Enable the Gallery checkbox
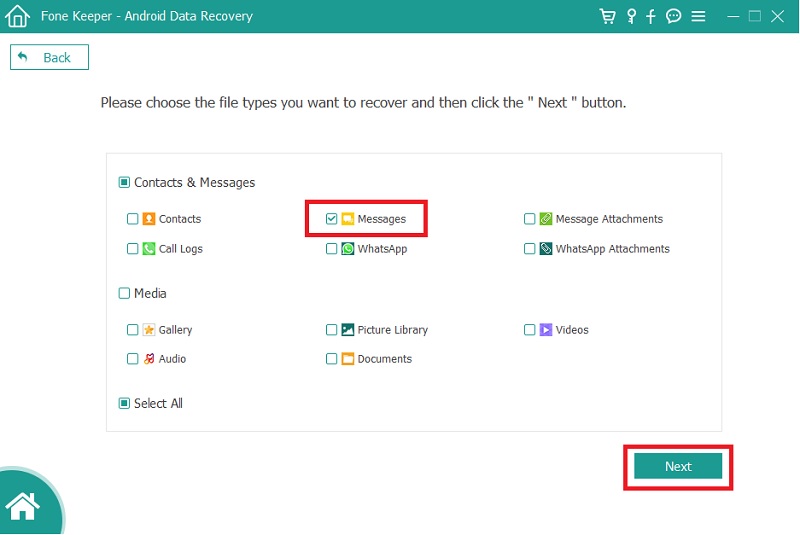Screen dimensions: 800x535 coord(132,330)
